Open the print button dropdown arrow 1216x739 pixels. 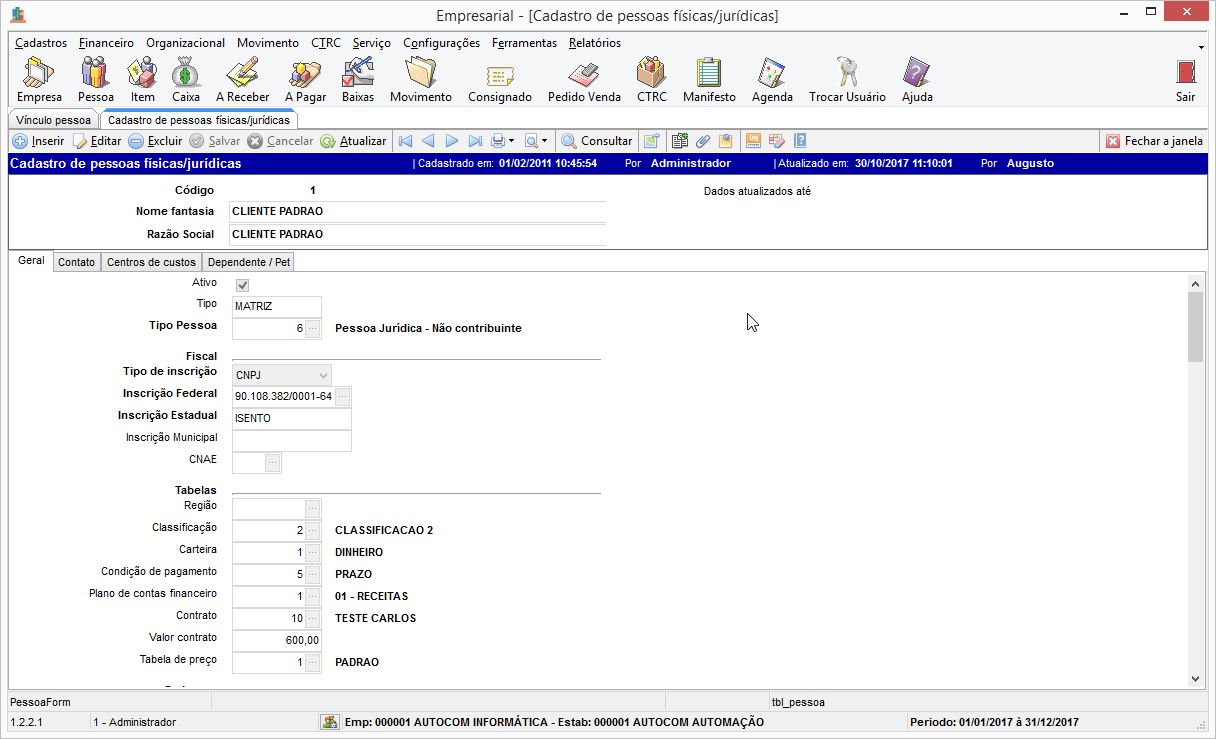click(x=511, y=141)
